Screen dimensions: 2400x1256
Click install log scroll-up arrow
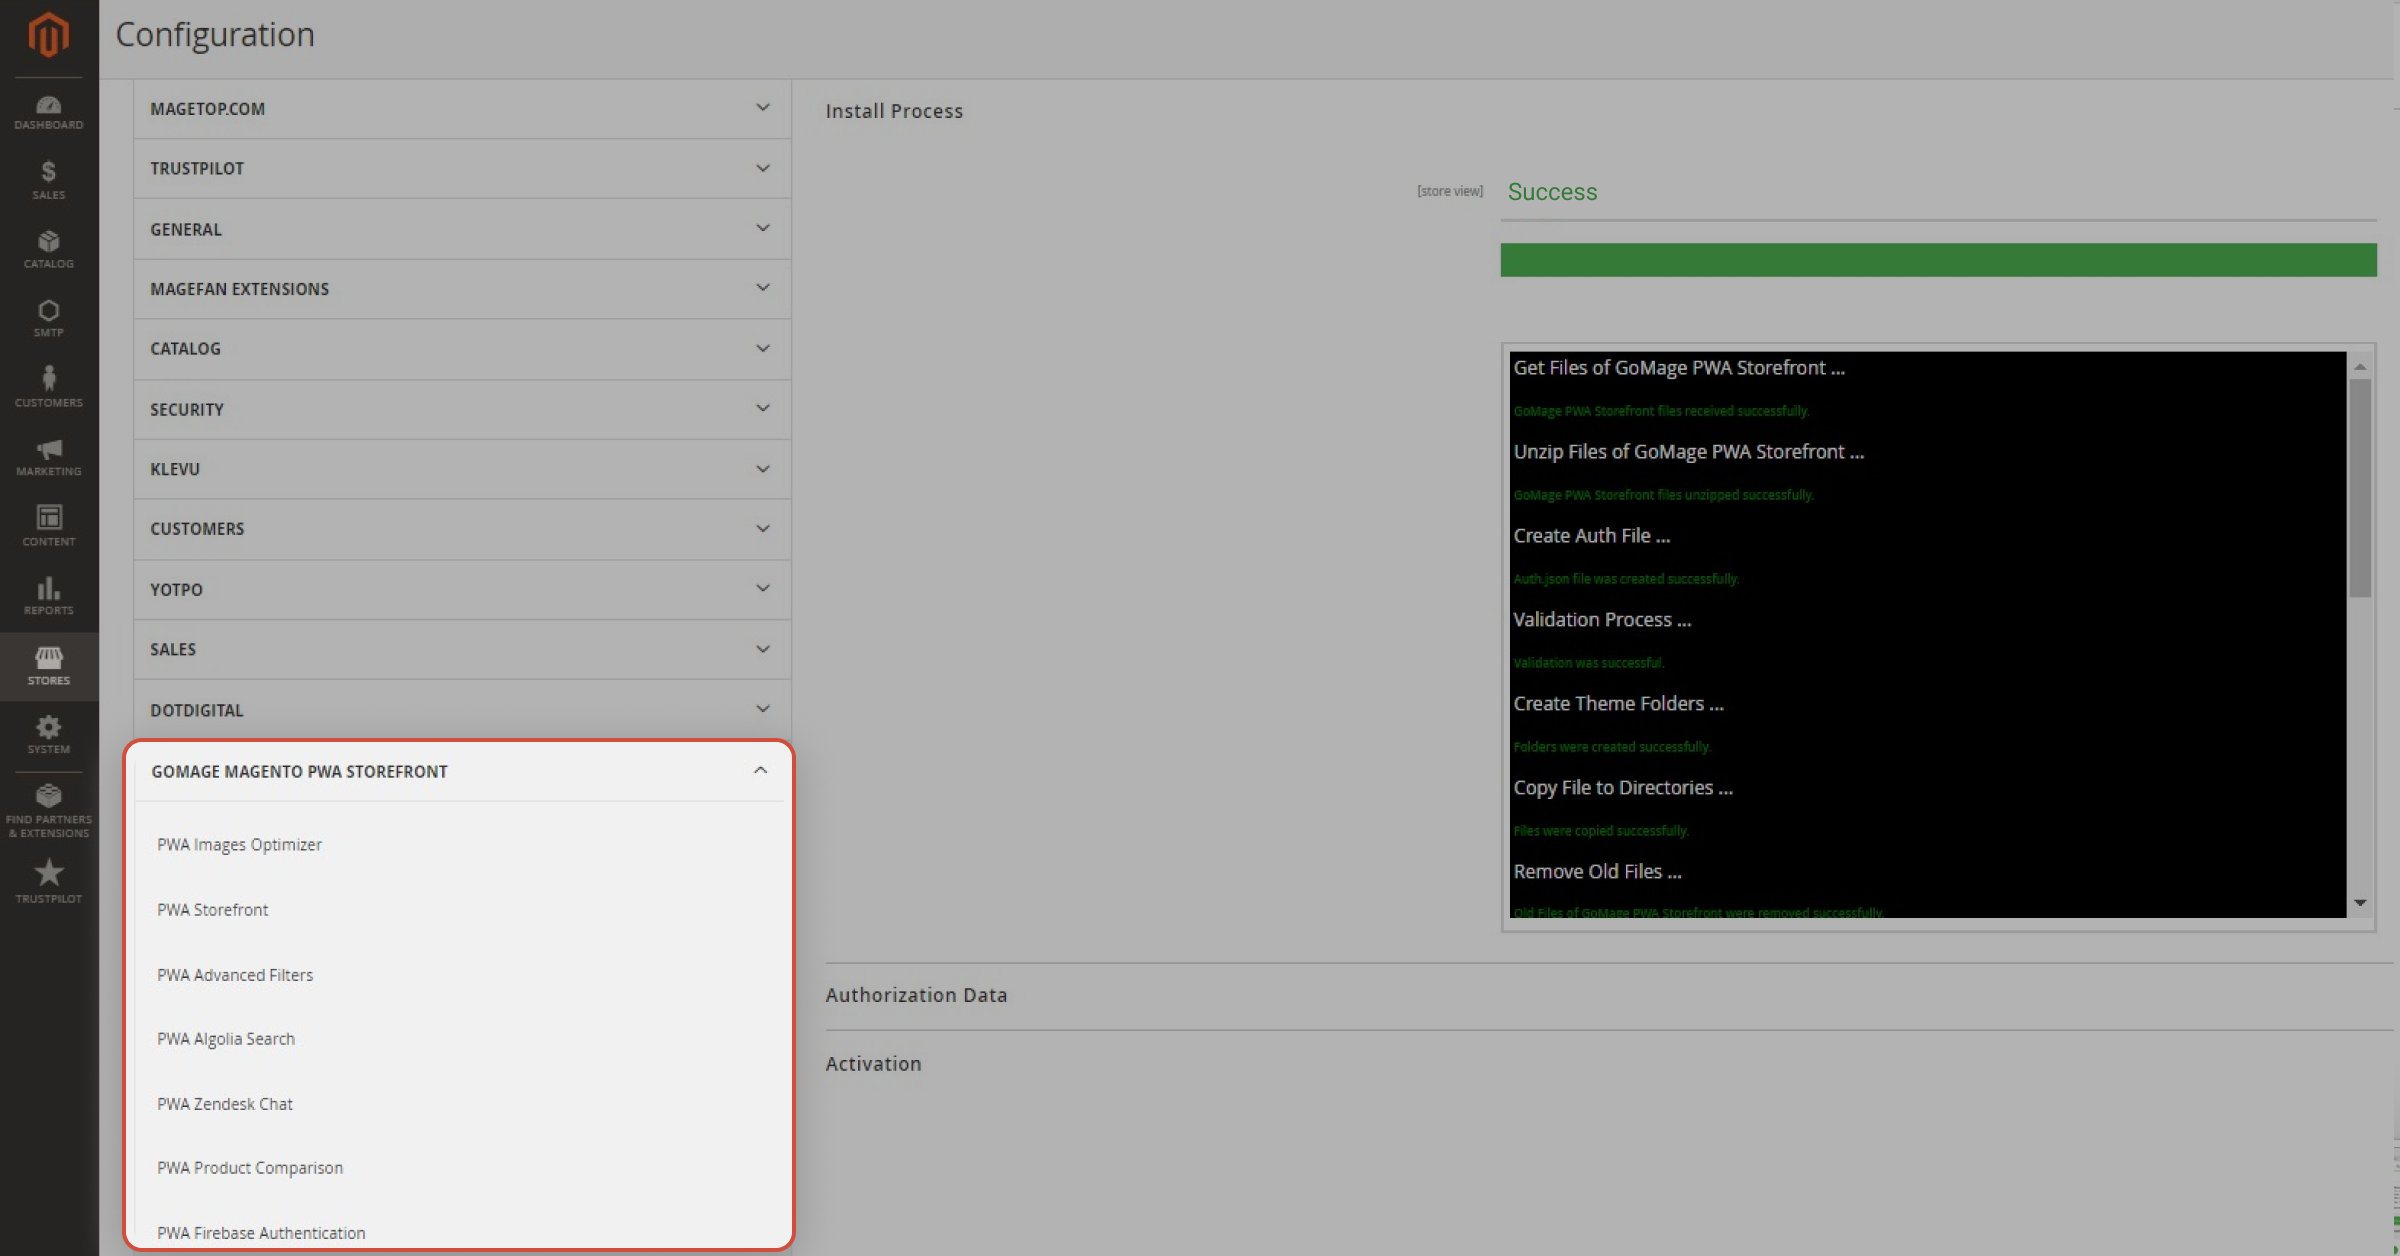point(2360,367)
